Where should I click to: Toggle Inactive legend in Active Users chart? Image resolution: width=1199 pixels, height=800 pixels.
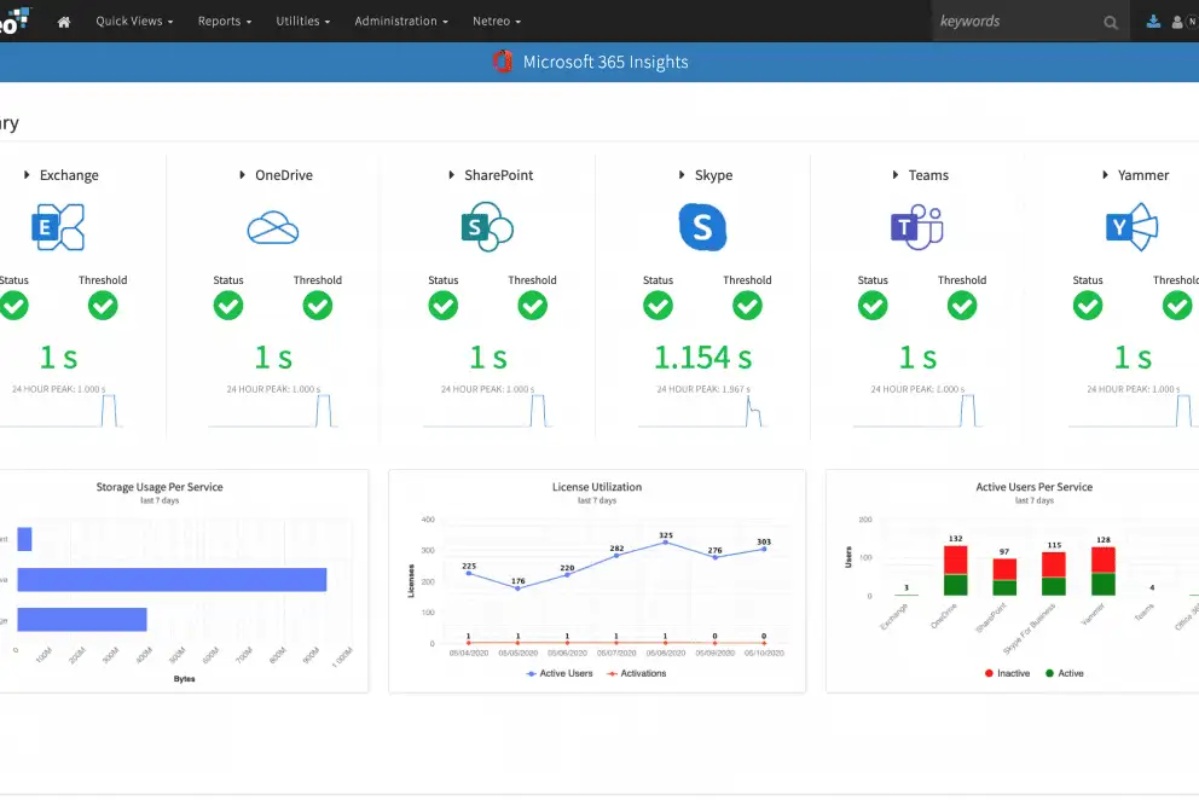pos(1007,674)
